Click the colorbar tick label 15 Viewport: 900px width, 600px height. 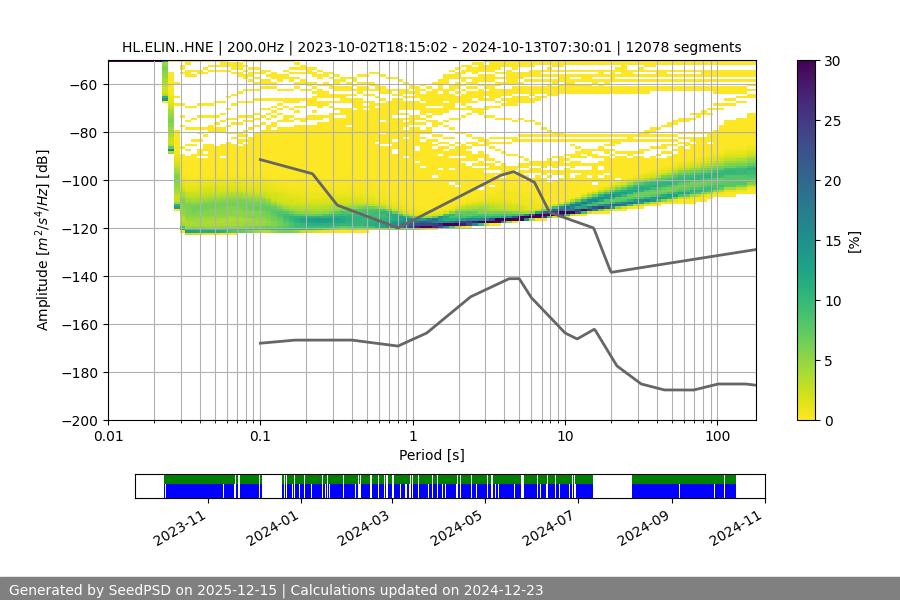(833, 241)
